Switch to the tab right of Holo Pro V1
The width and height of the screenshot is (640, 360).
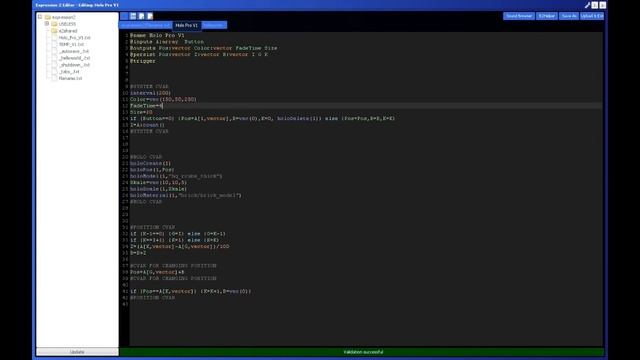[x=214, y=25]
